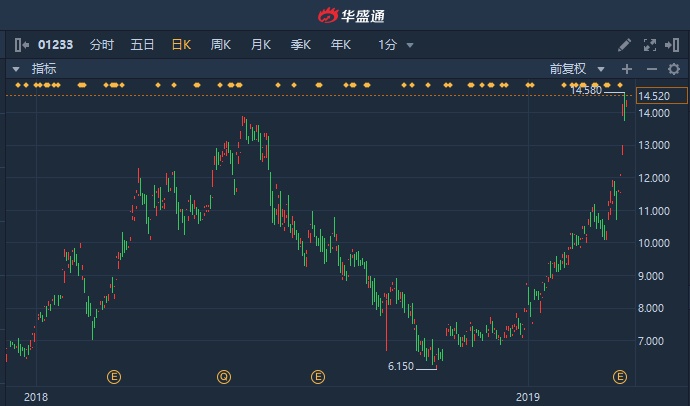Open chart settings with the gear icon
This screenshot has height=406, width=690.
coord(674,69)
